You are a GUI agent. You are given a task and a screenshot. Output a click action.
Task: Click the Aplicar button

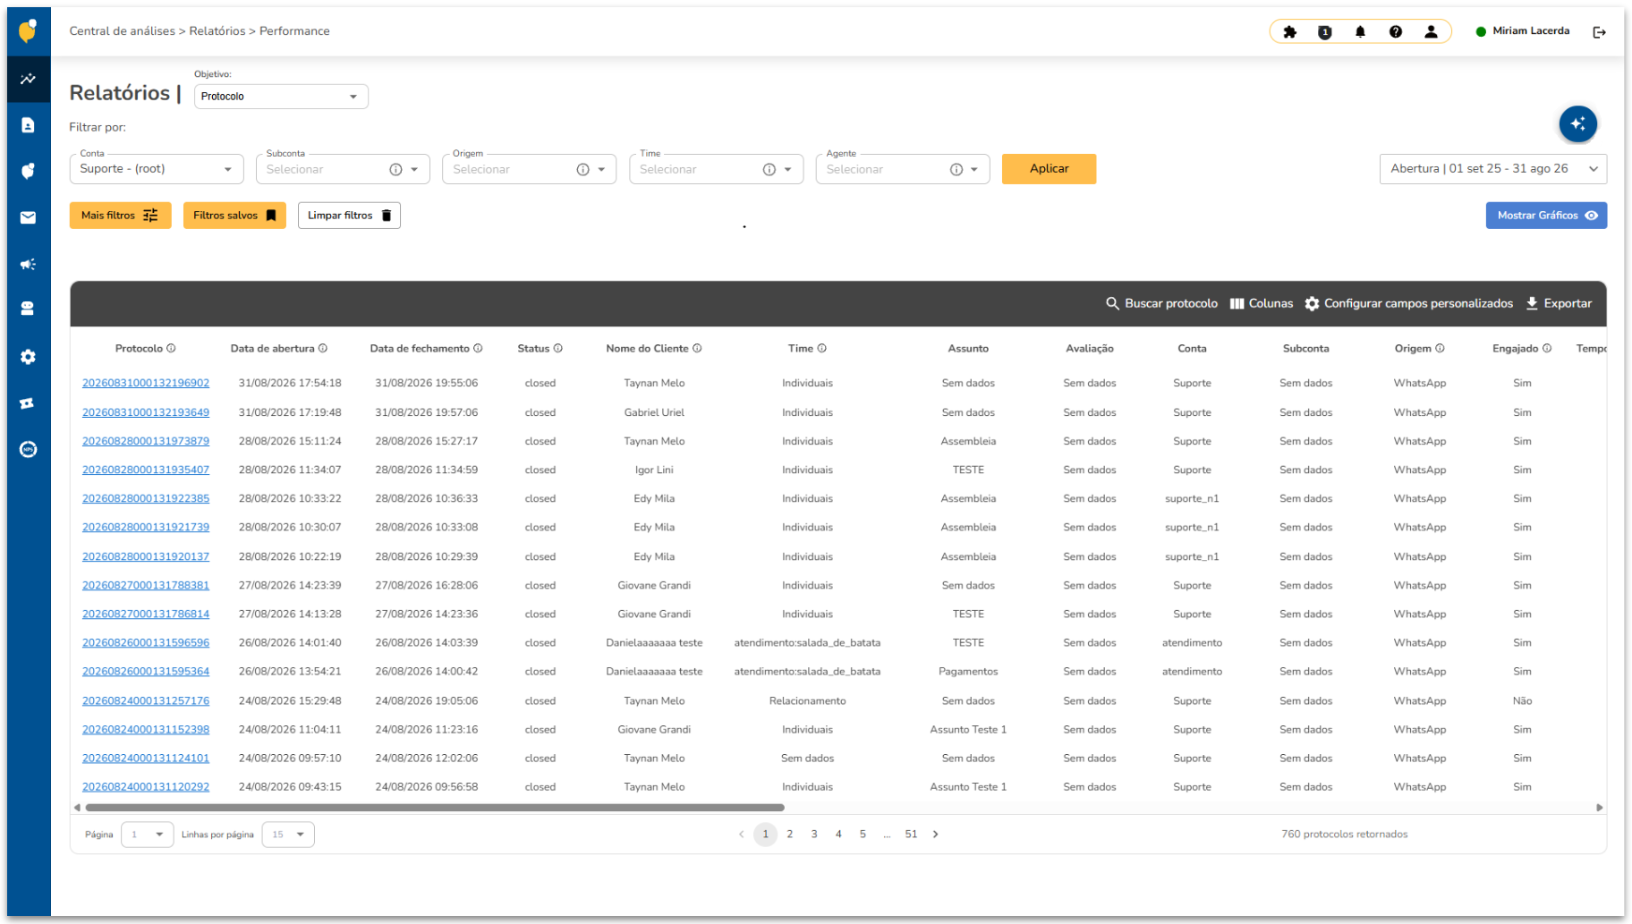pyautogui.click(x=1049, y=169)
